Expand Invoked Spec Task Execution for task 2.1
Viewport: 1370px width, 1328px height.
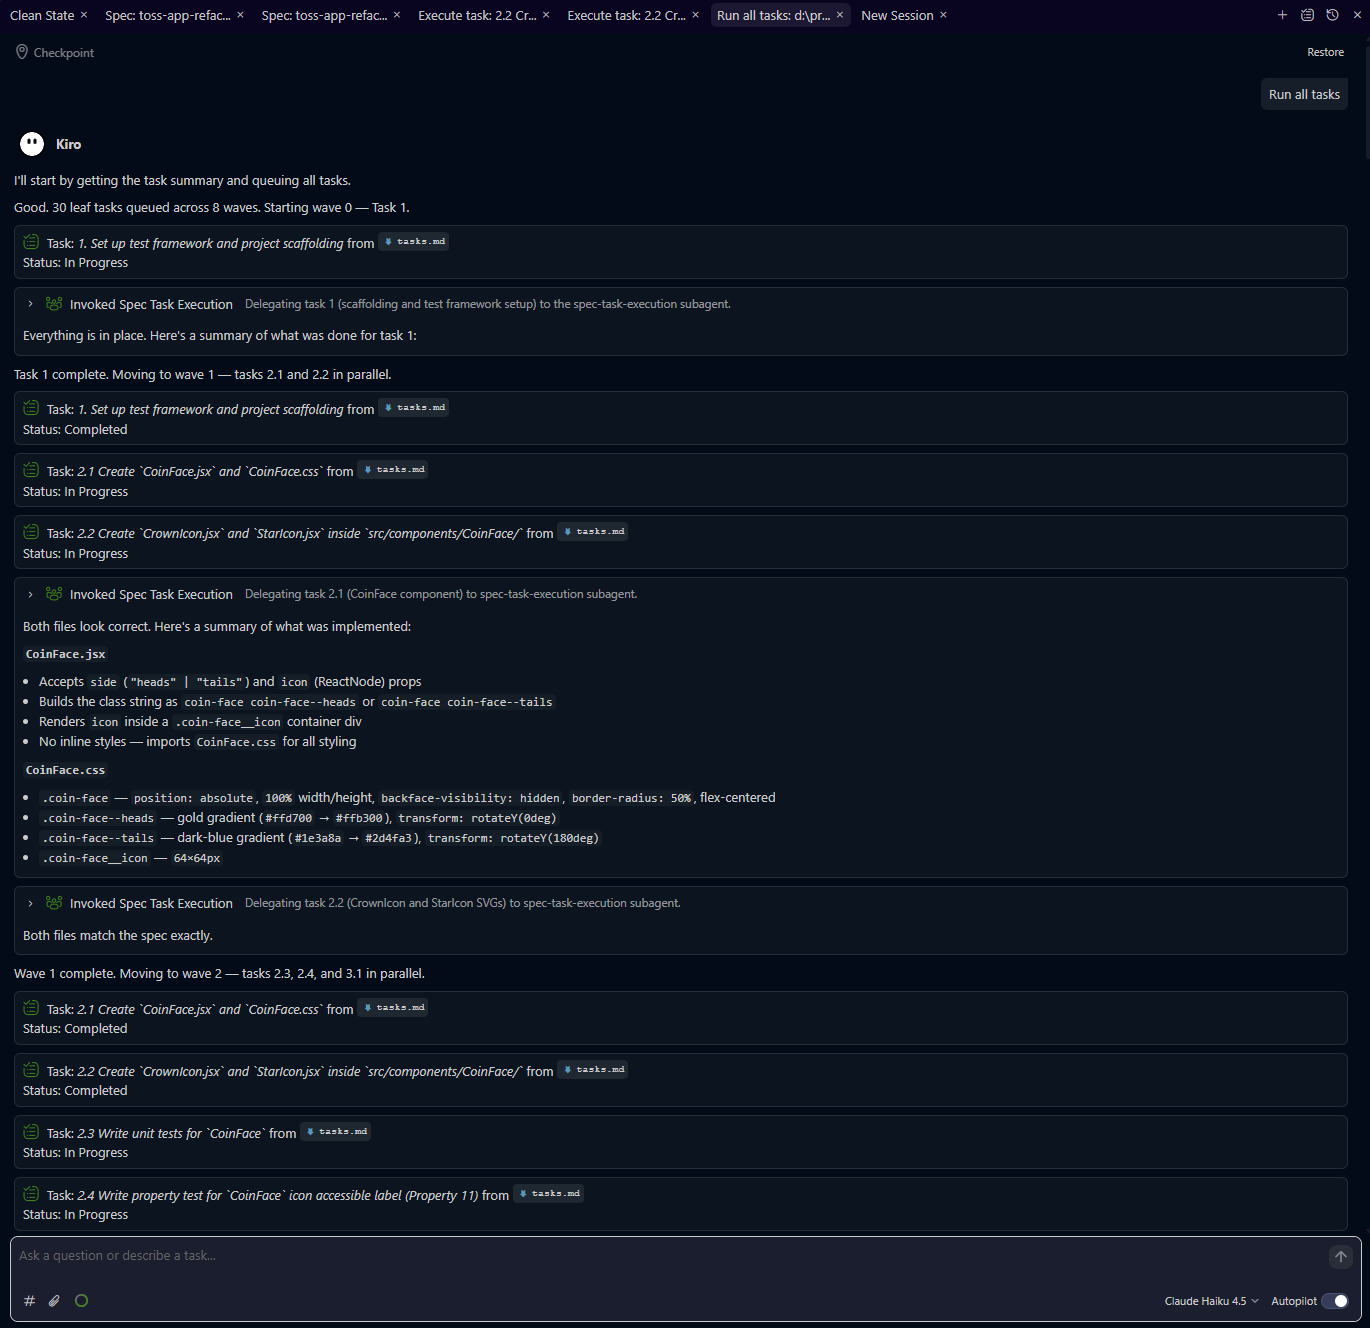pos(31,594)
